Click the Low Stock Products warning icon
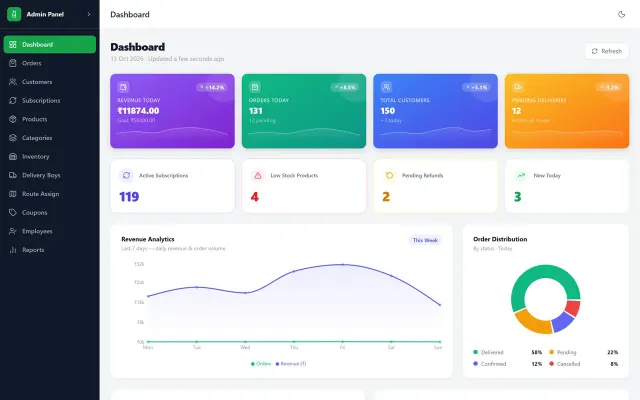 (258, 176)
